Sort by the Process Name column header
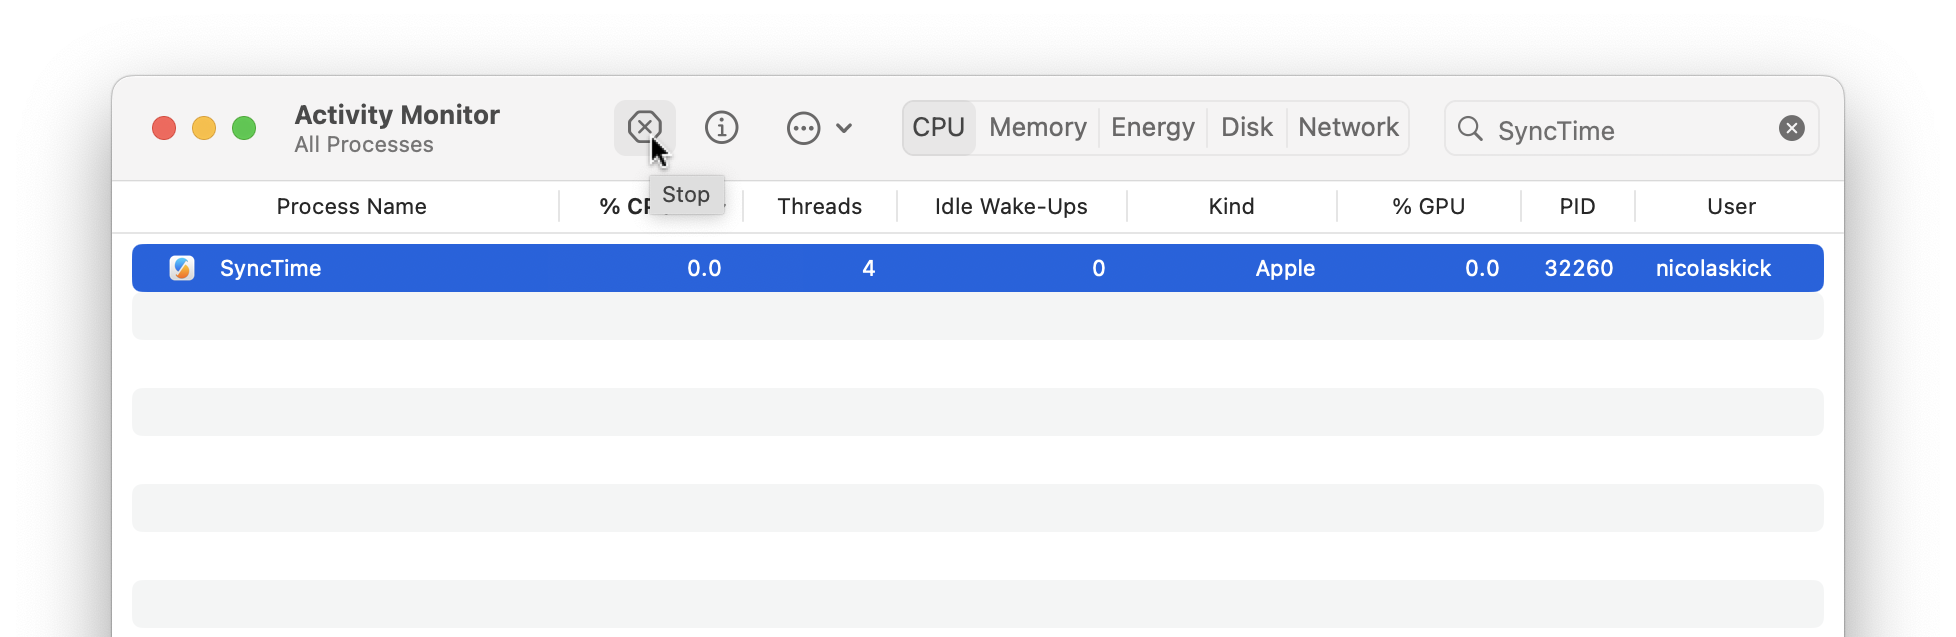Viewport: 1956px width, 637px height. (x=351, y=206)
